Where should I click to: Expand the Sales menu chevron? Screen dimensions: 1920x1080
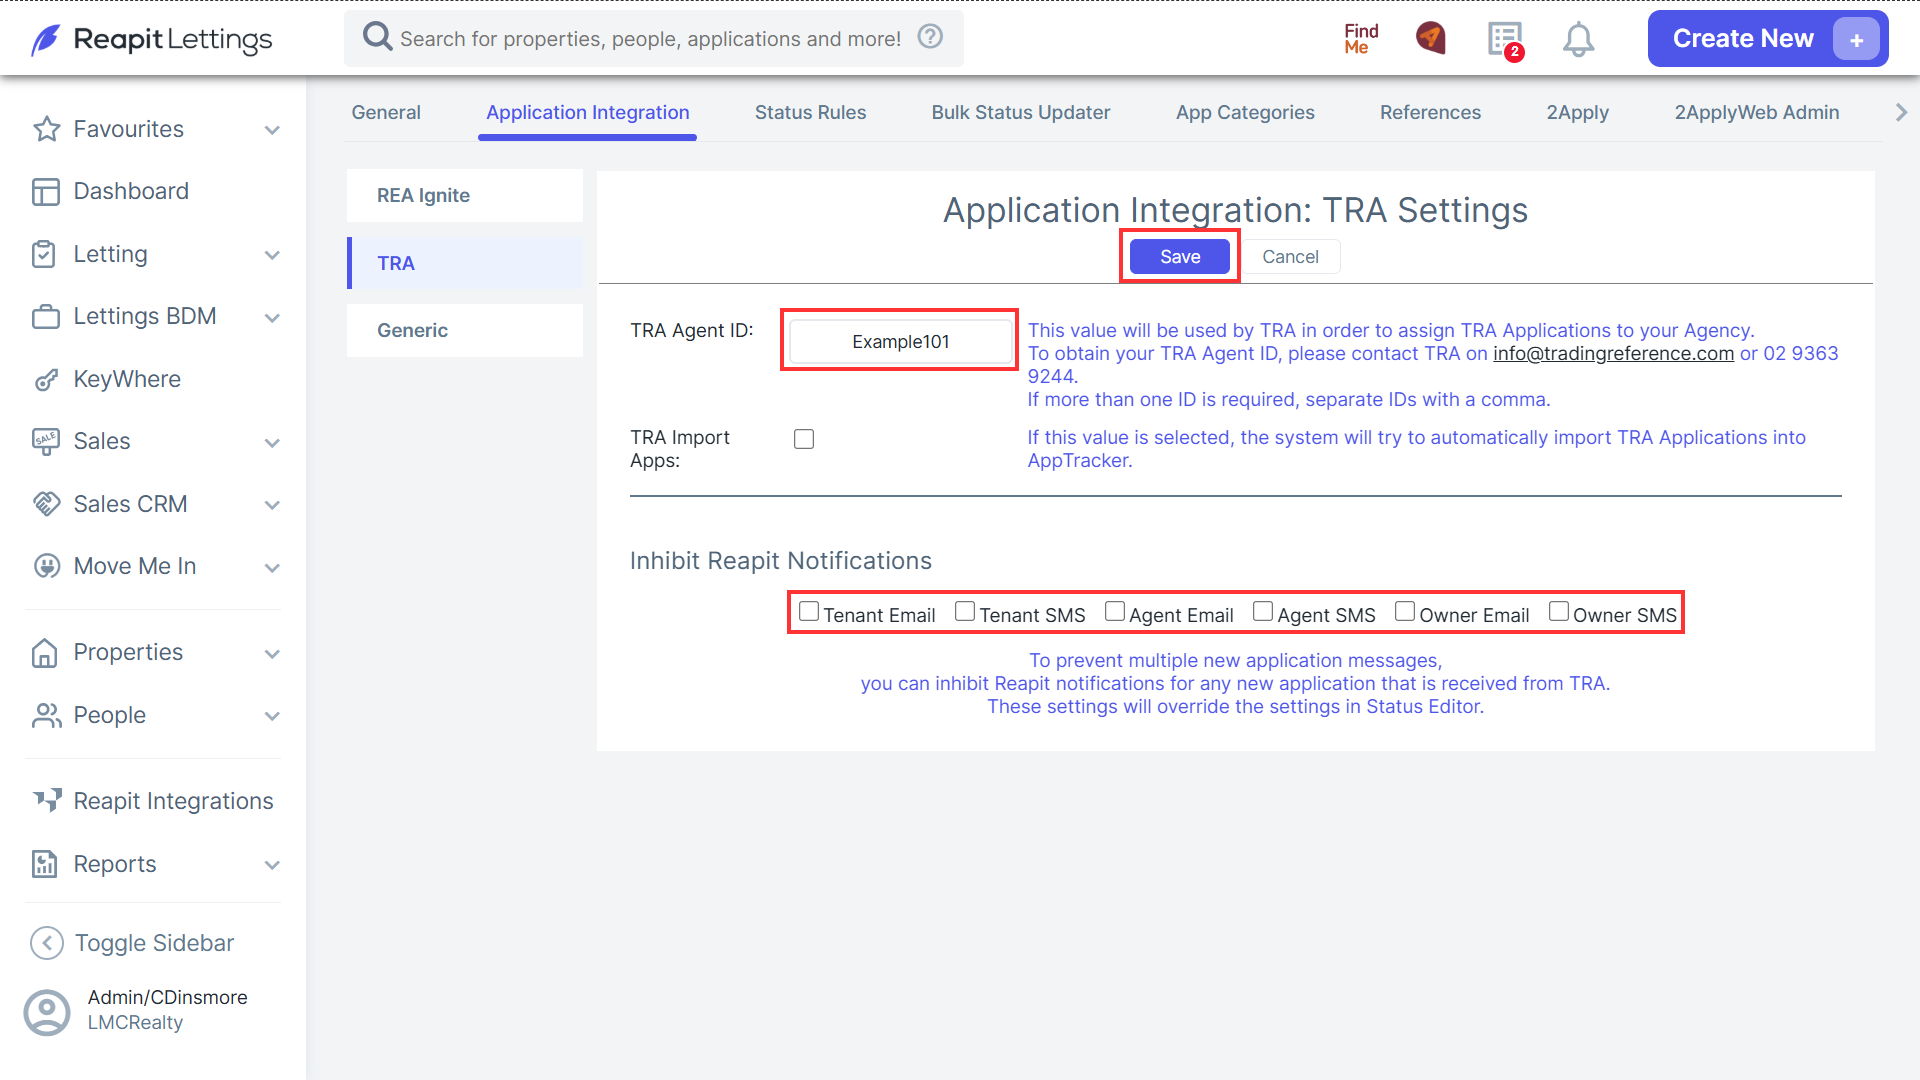(x=272, y=443)
